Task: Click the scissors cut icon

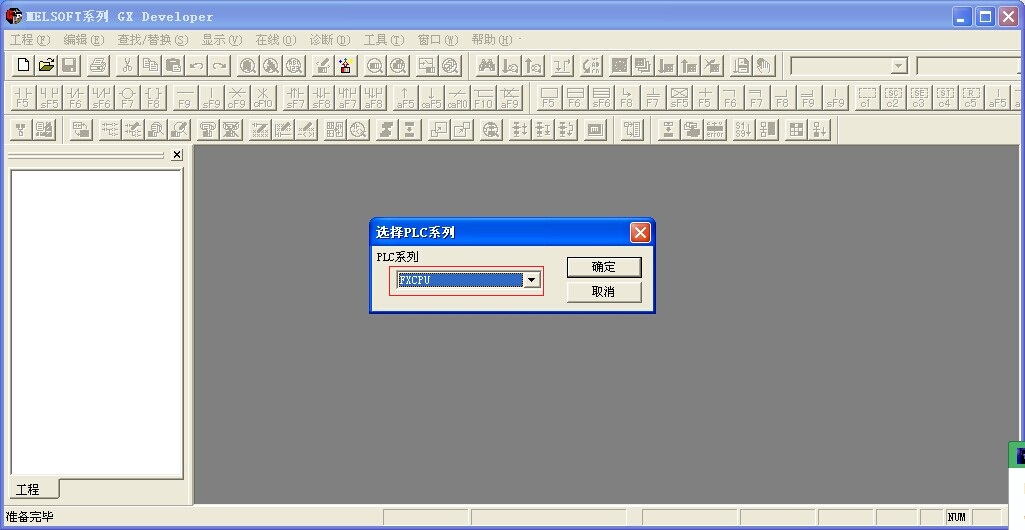Action: pyautogui.click(x=127, y=65)
